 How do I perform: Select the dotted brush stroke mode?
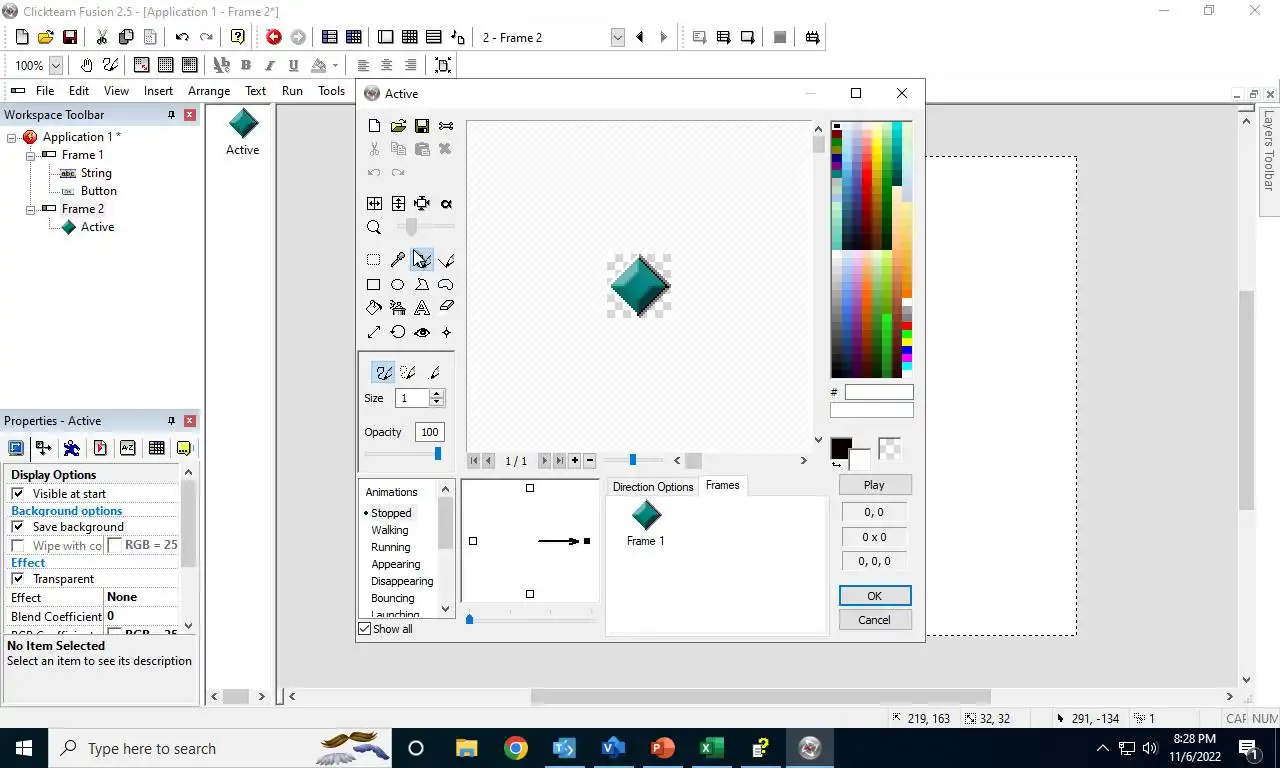(408, 372)
